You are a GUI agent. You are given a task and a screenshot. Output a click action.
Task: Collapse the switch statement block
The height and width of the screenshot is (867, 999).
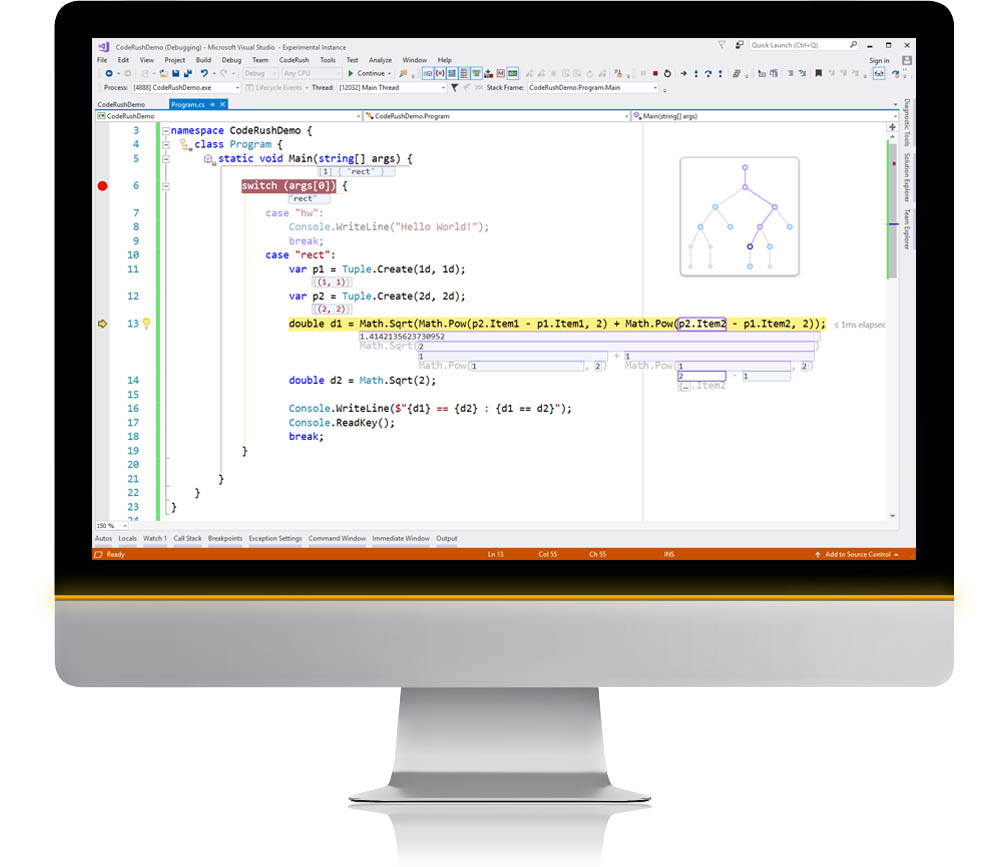pos(166,186)
